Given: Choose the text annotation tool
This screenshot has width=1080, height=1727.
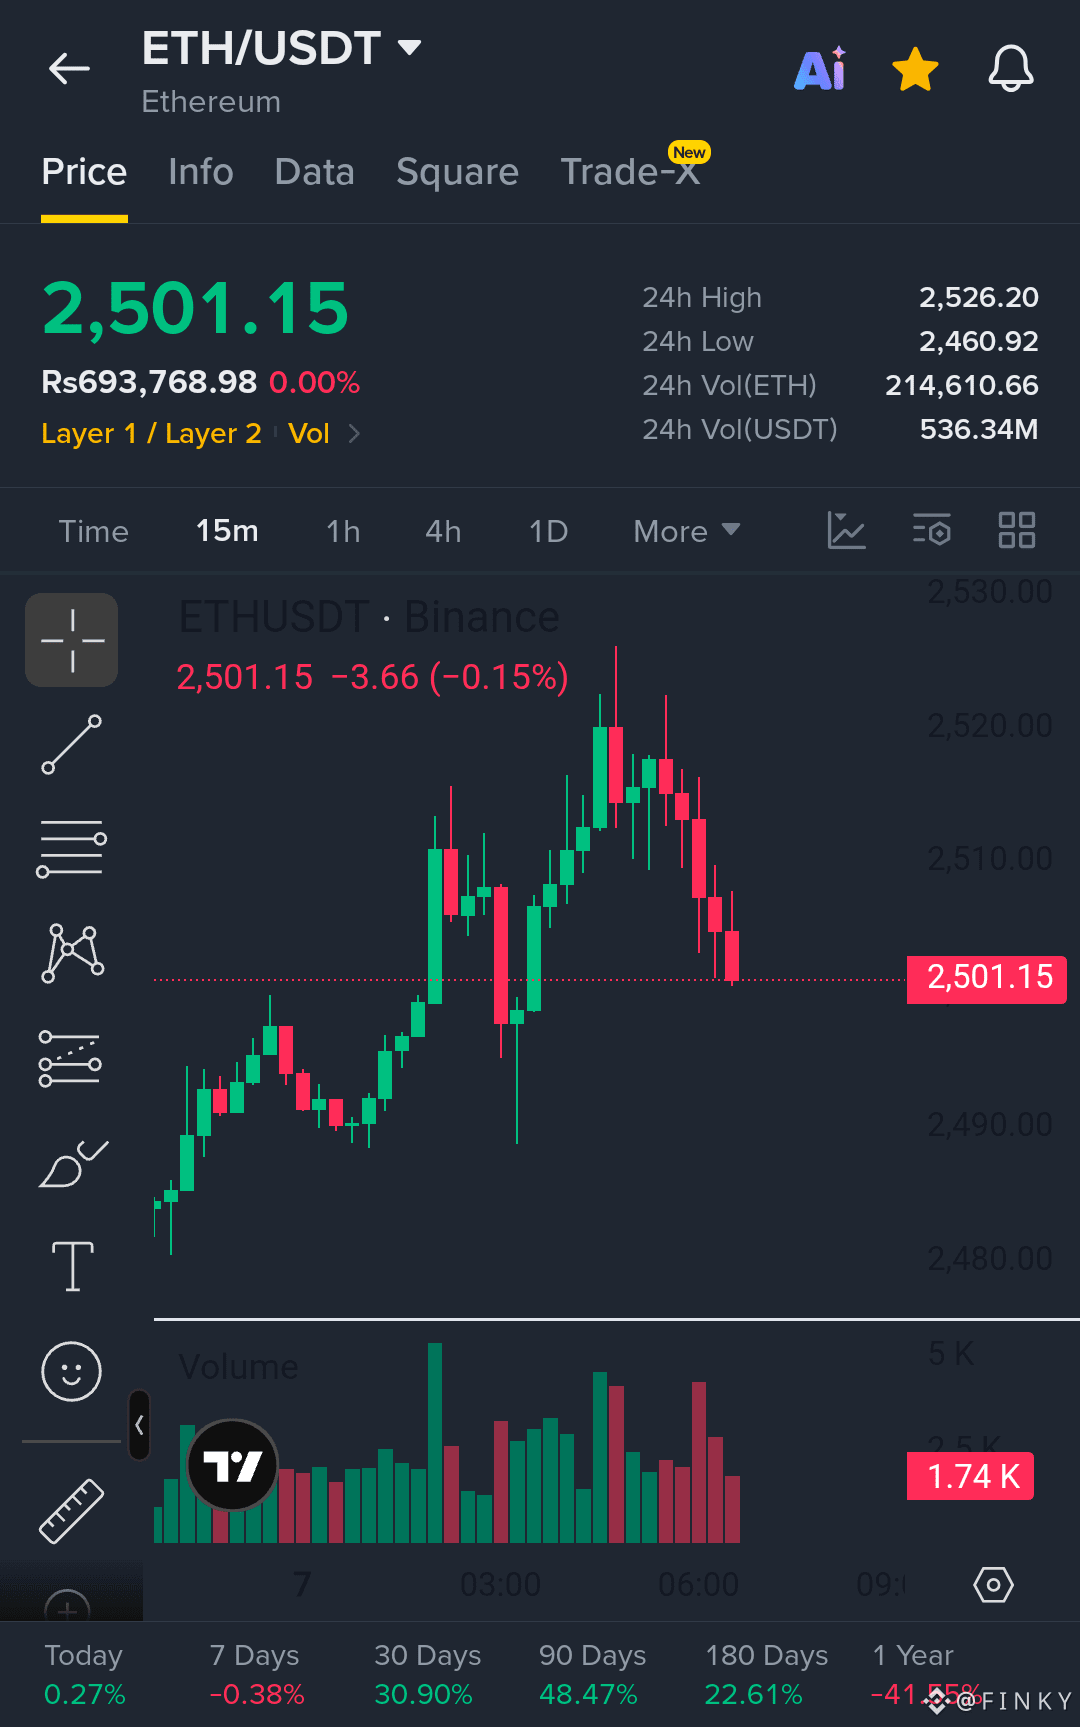Looking at the screenshot, I should (72, 1267).
